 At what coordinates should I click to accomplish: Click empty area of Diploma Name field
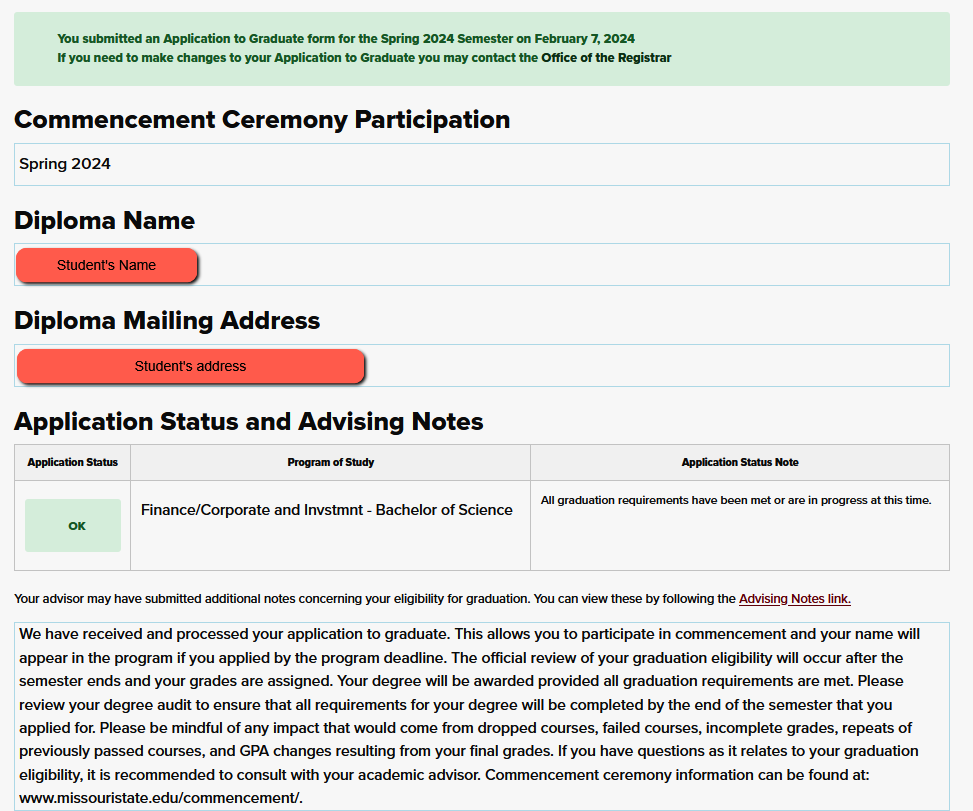pos(570,265)
